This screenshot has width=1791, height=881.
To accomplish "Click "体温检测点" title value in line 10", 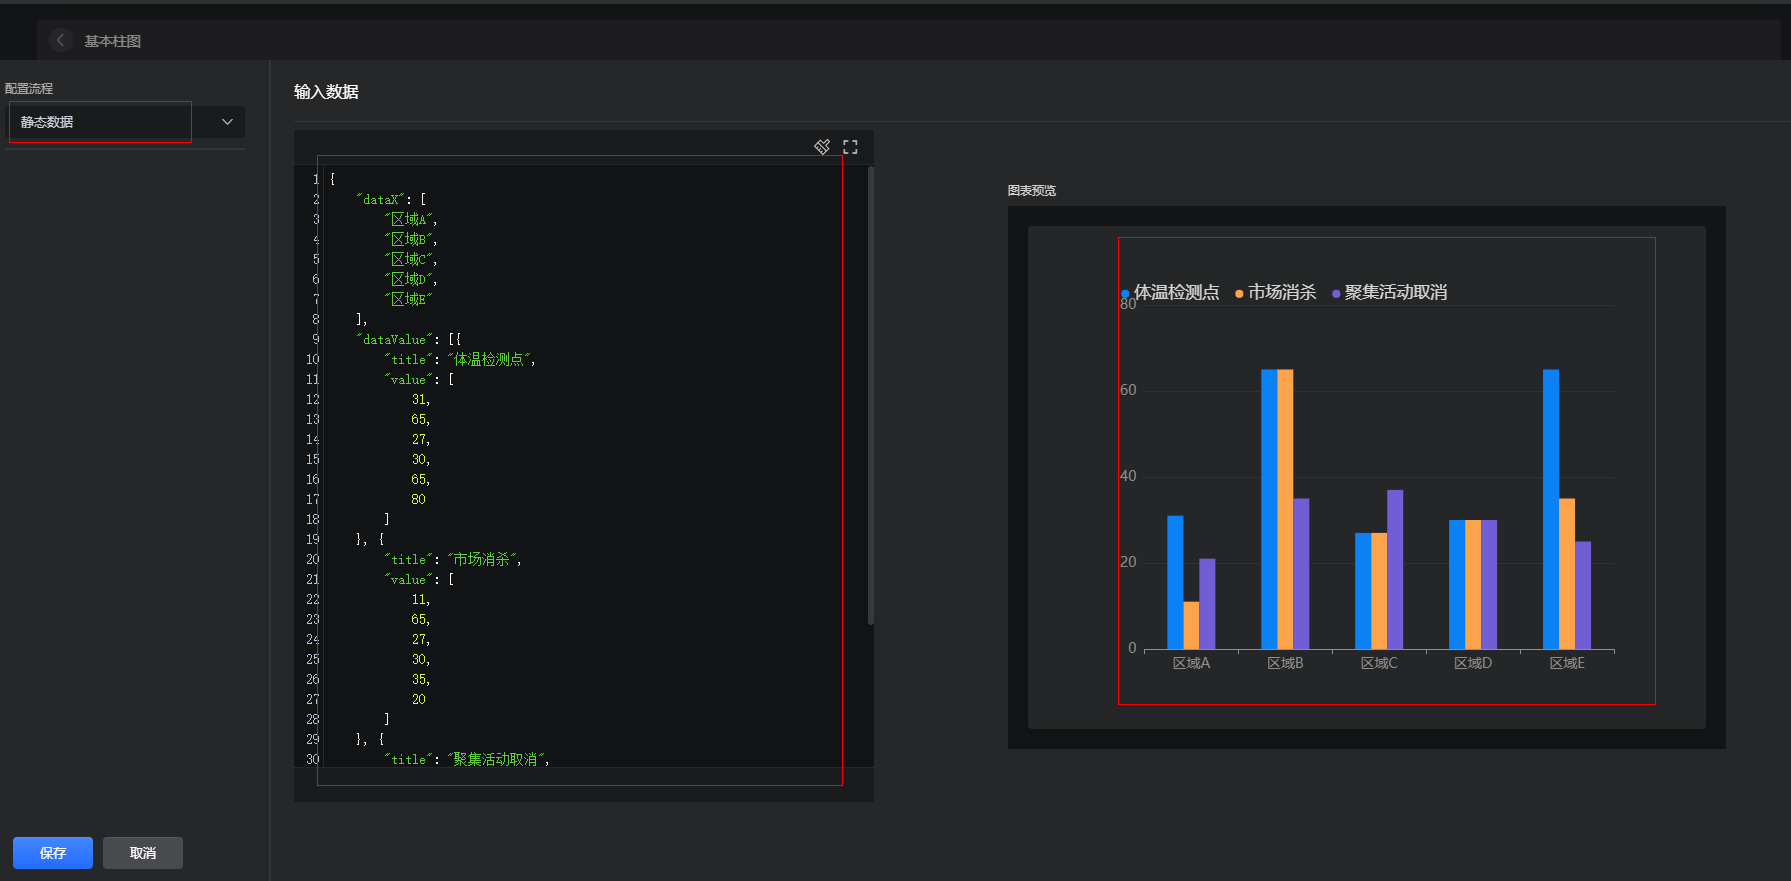I will tap(489, 360).
